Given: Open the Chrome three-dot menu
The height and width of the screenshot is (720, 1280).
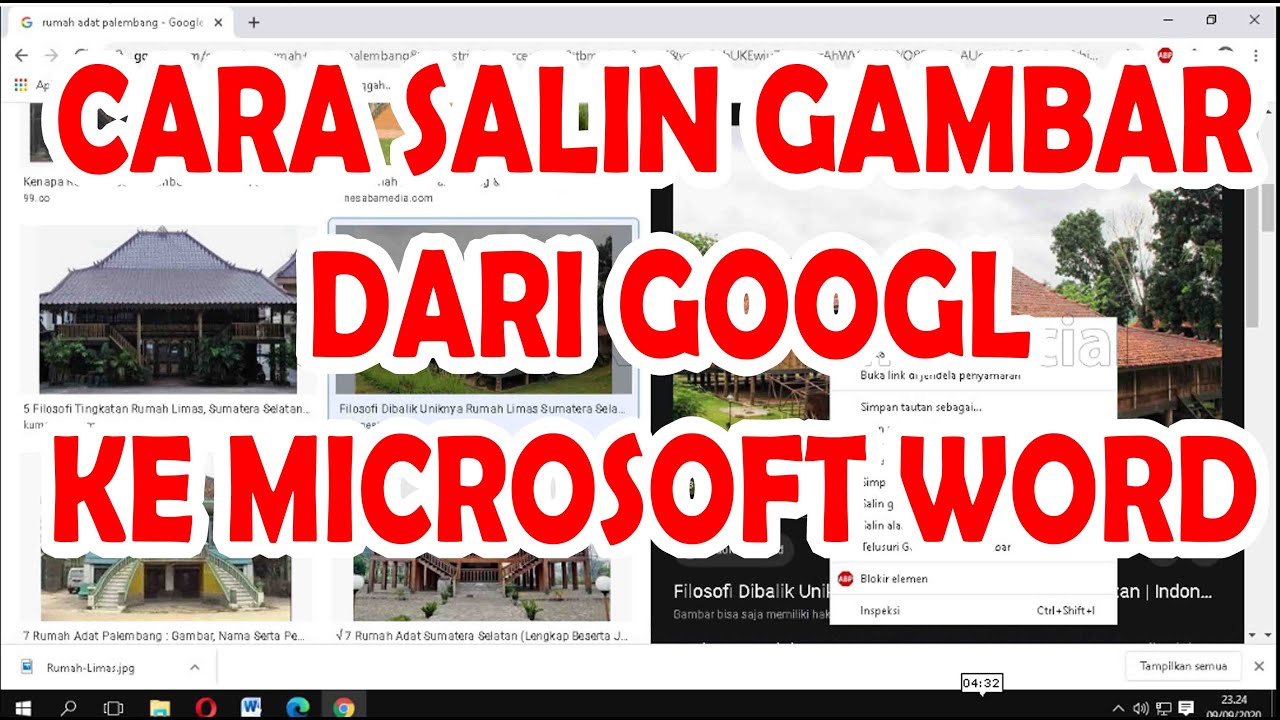Looking at the screenshot, I should (x=1256, y=55).
